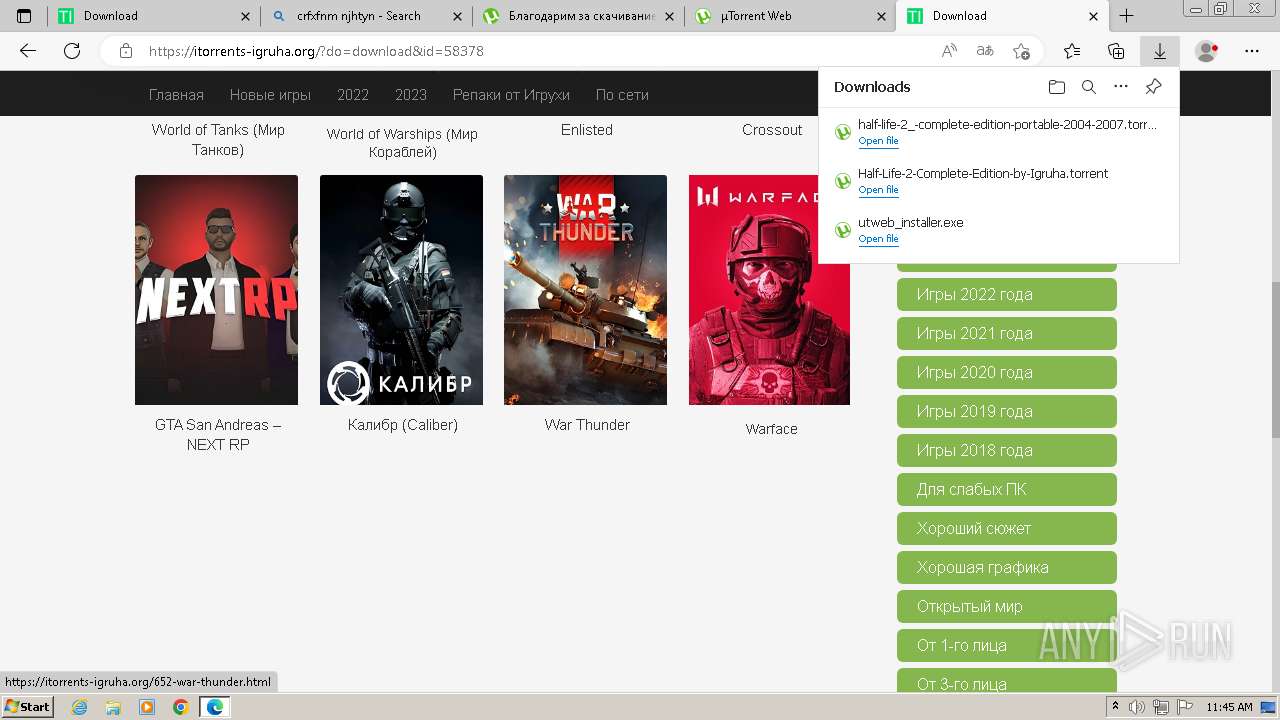Open Хороший сюжет category

[x=1006, y=528]
